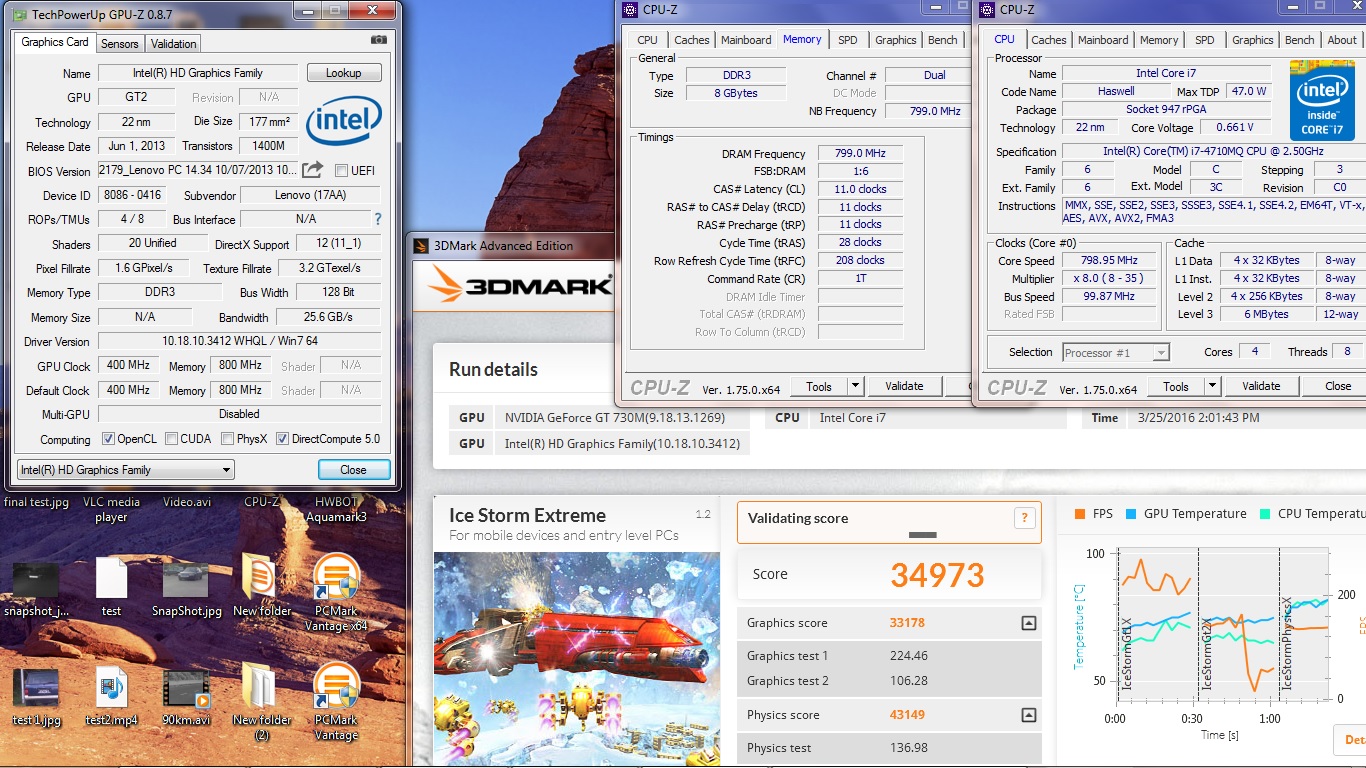The height and width of the screenshot is (768, 1366).
Task: Collapse the Physics score section
Action: pos(1028,715)
